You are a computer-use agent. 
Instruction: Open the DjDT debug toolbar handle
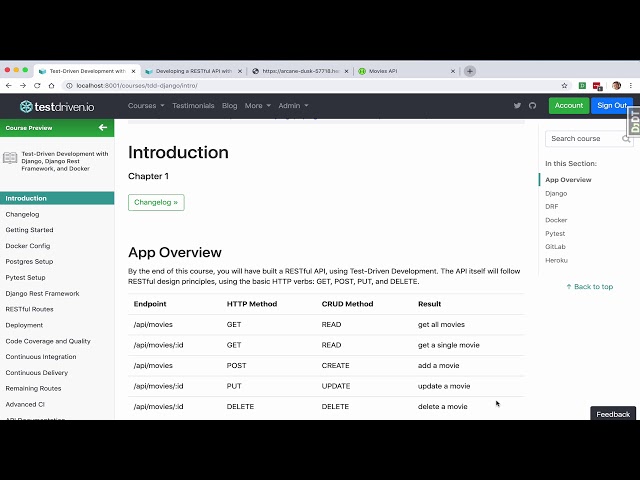click(634, 121)
